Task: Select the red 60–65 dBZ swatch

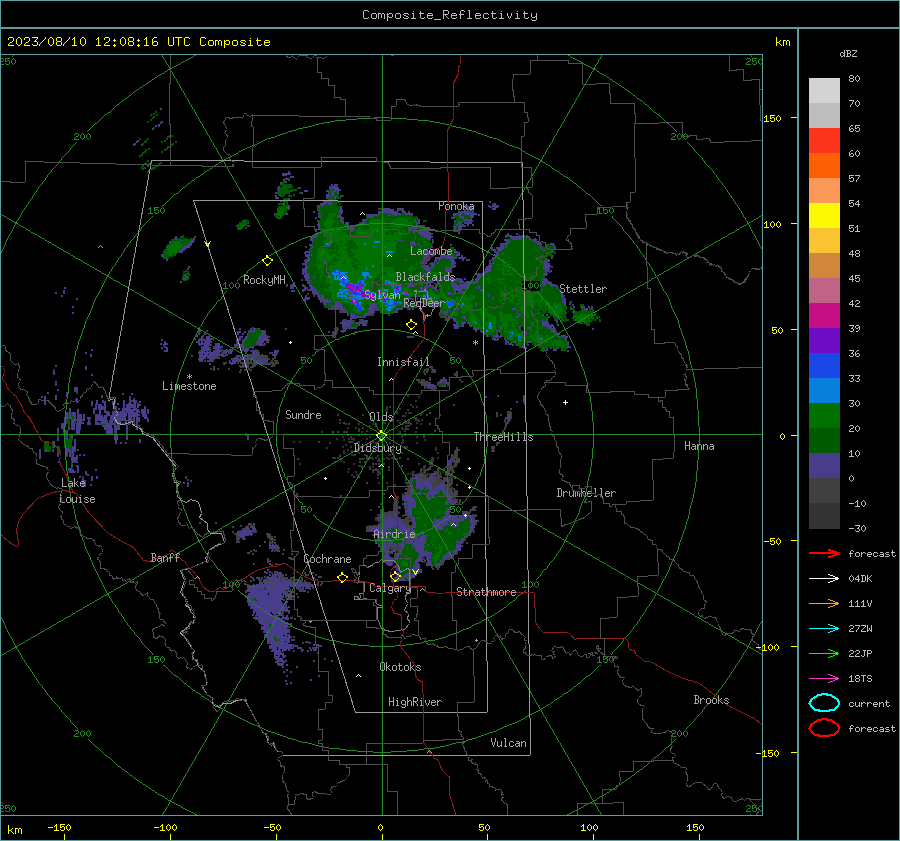Action: coord(824,141)
